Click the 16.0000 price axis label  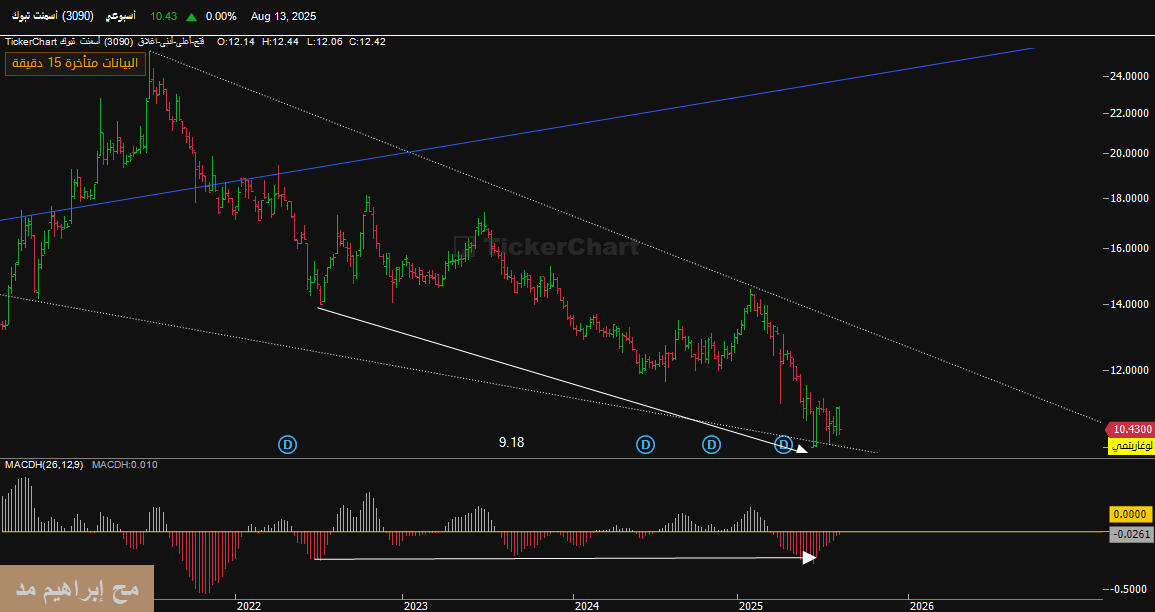coord(1128,248)
